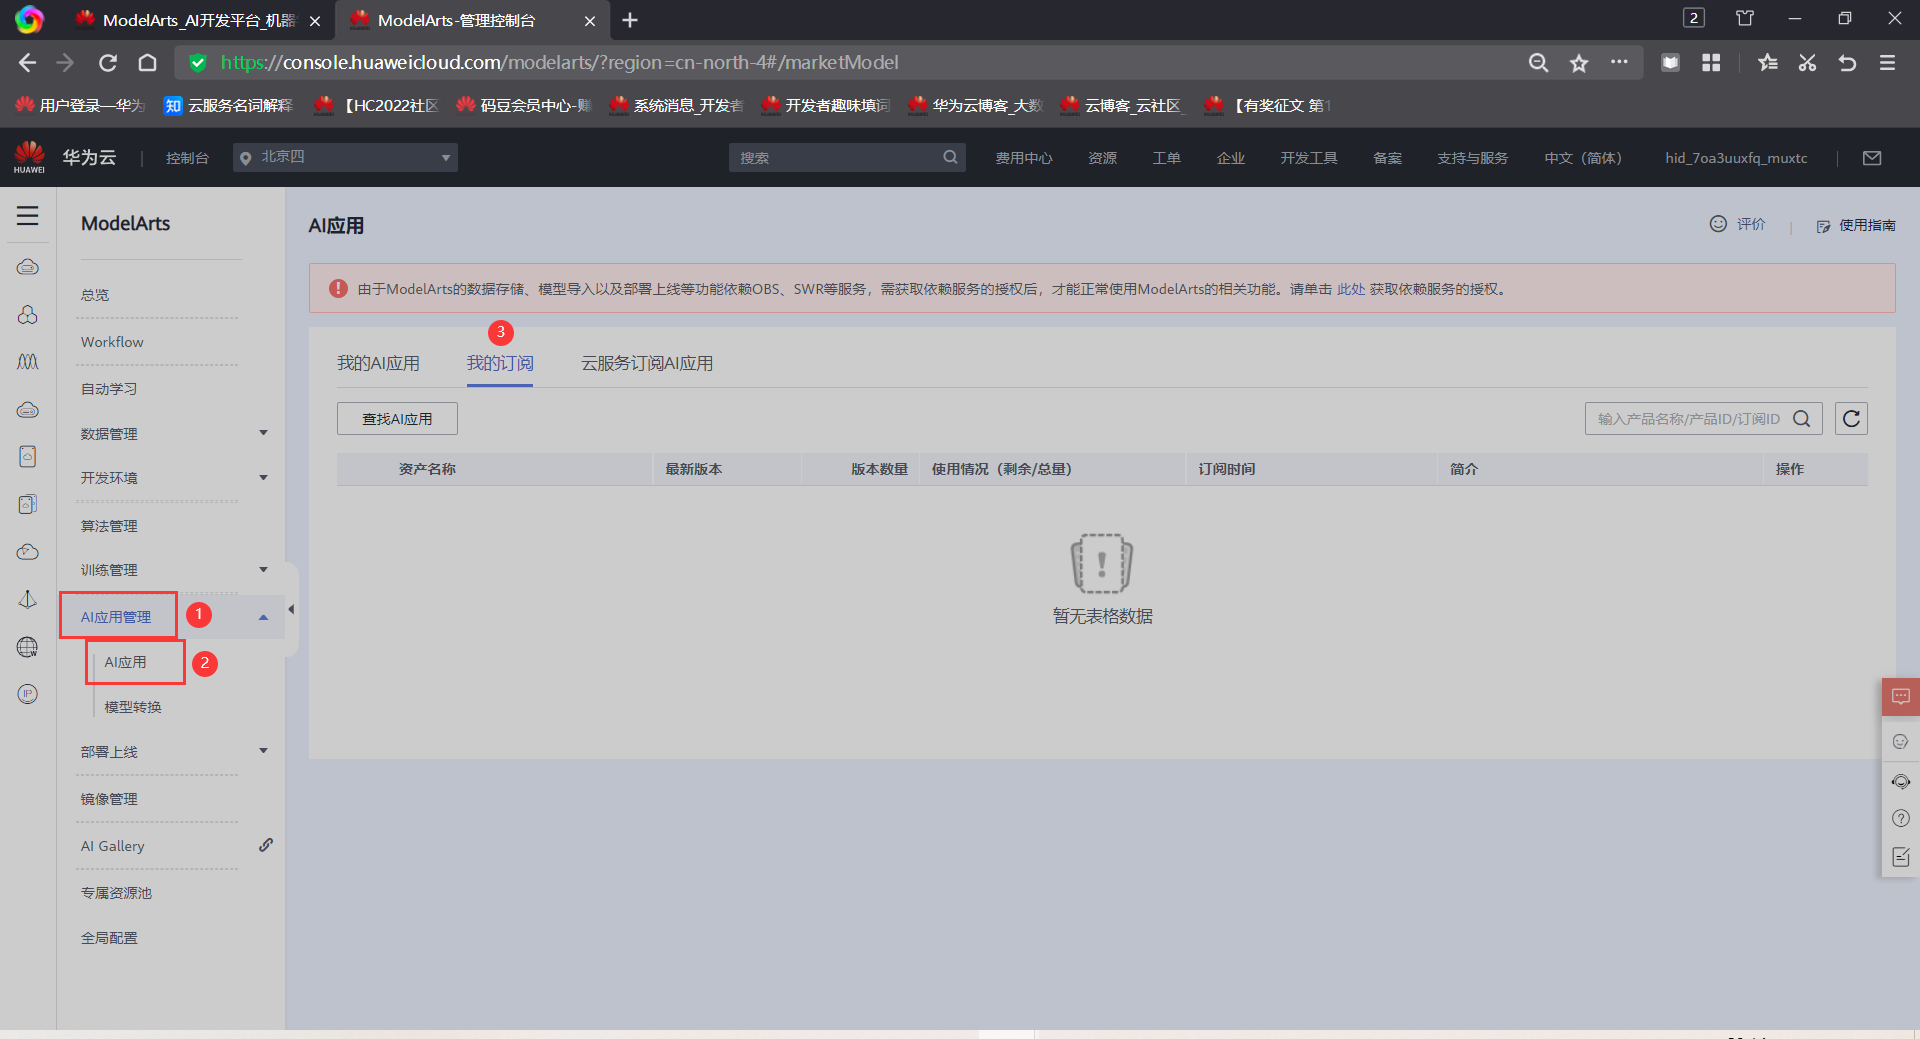
Task: Click the AI Gallery external link icon
Action: [266, 845]
